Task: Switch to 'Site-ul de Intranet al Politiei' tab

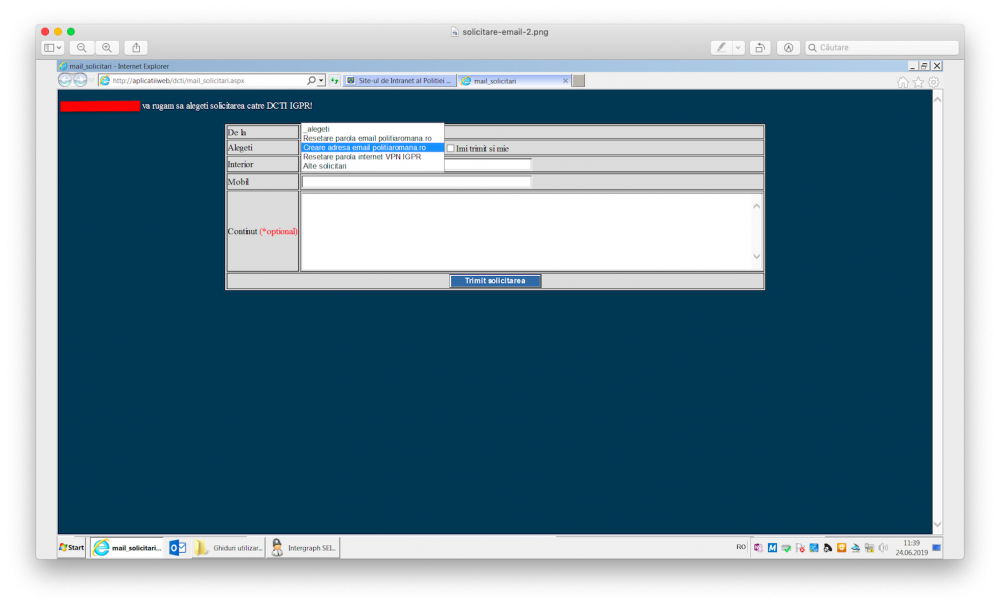Action: (x=400, y=81)
